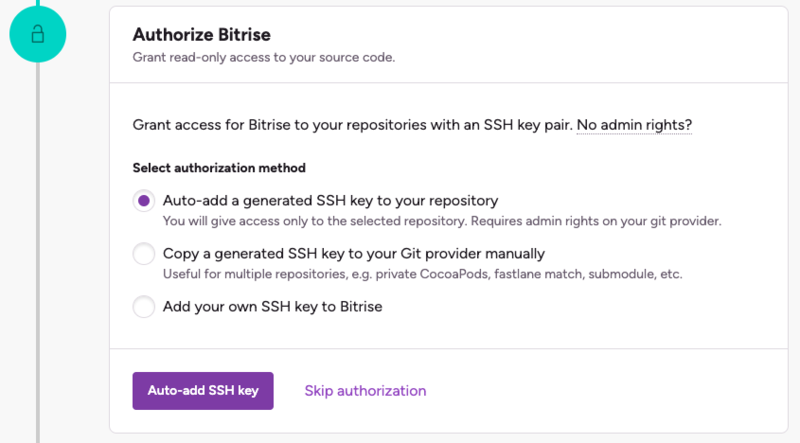The height and width of the screenshot is (443, 800).
Task: Click the purple Auto-add SSH key button
Action: coord(203,391)
